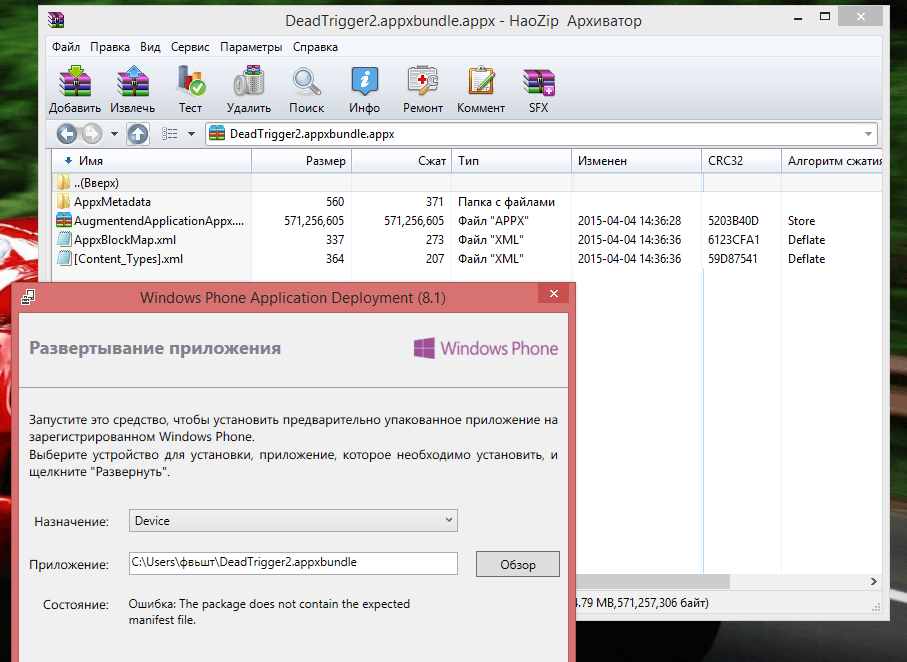Screen dimensions: 907x662
Task: Create SFX archive icon
Action: point(539,82)
